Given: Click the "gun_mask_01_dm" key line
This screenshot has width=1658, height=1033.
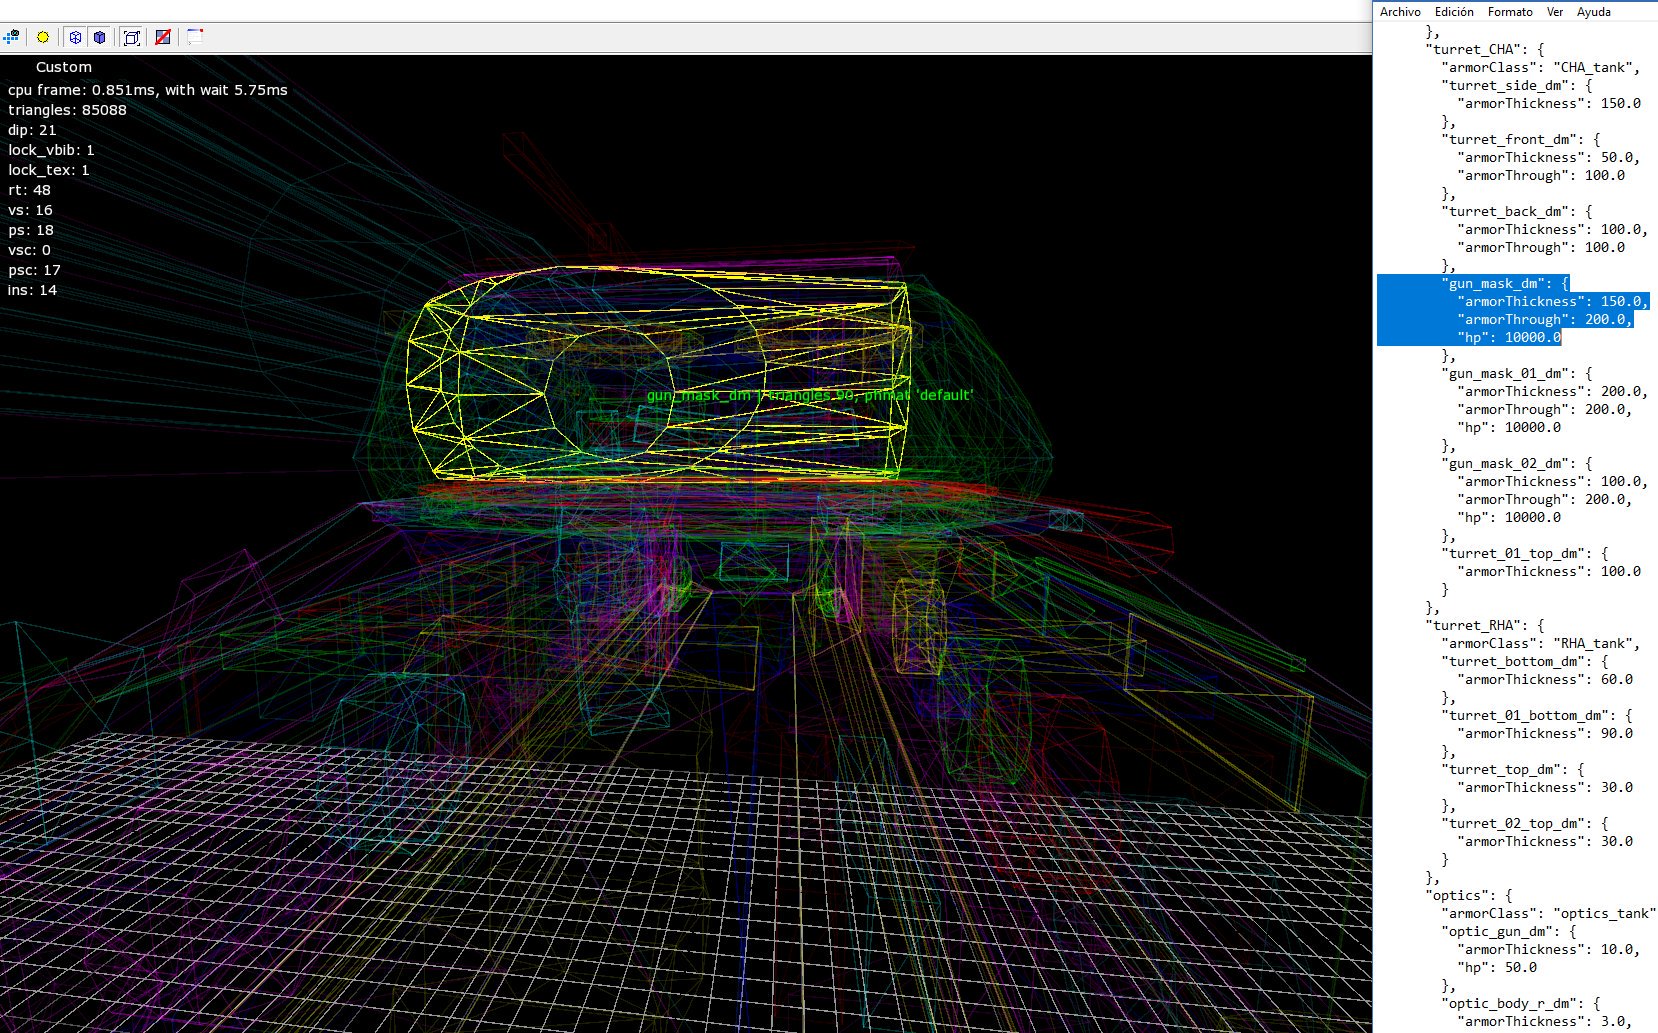Looking at the screenshot, I should coord(1517,373).
